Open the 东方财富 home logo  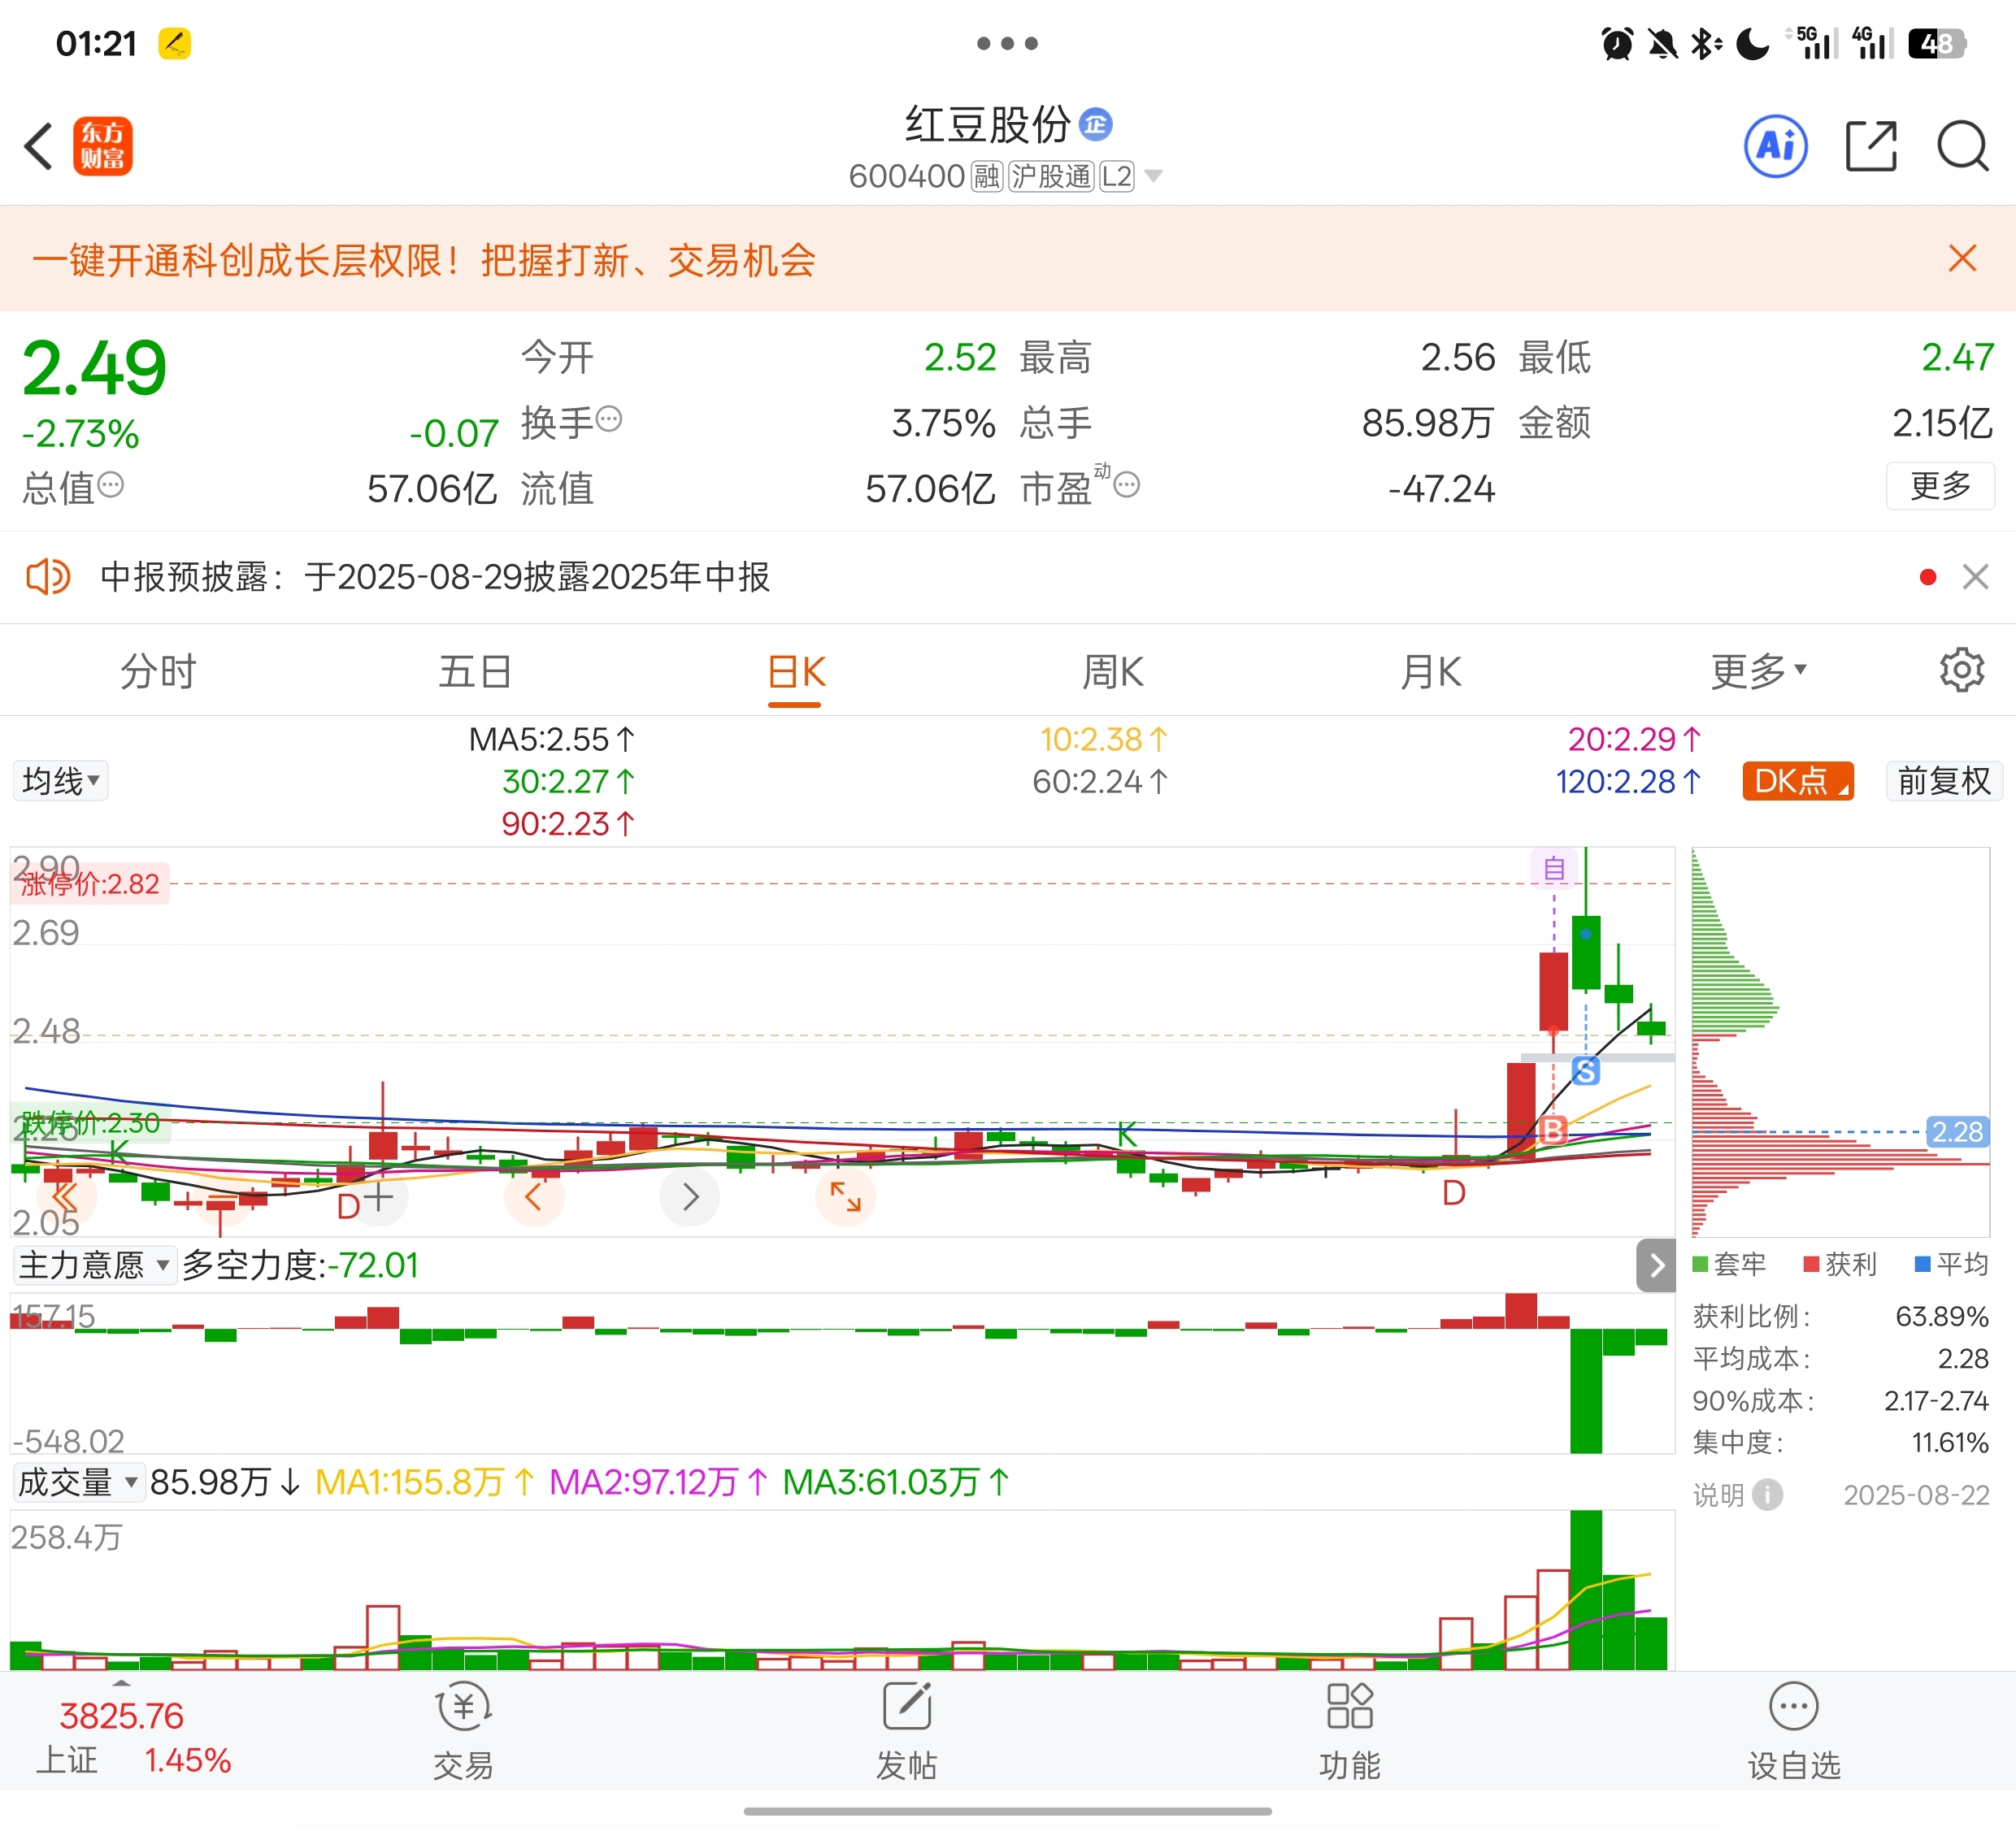(x=102, y=146)
